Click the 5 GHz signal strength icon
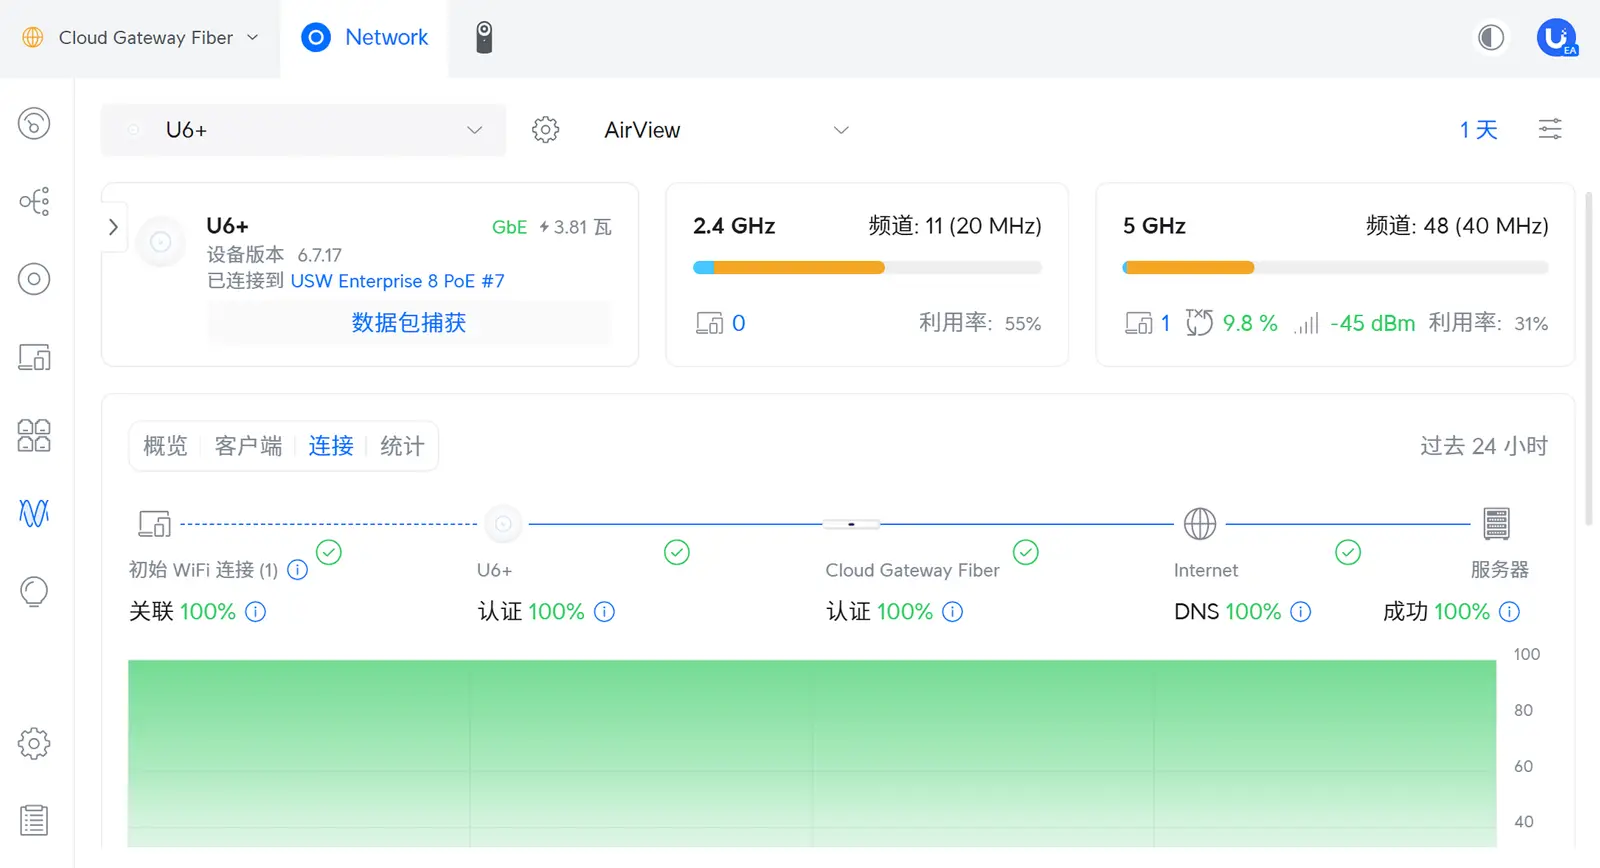 [1306, 324]
